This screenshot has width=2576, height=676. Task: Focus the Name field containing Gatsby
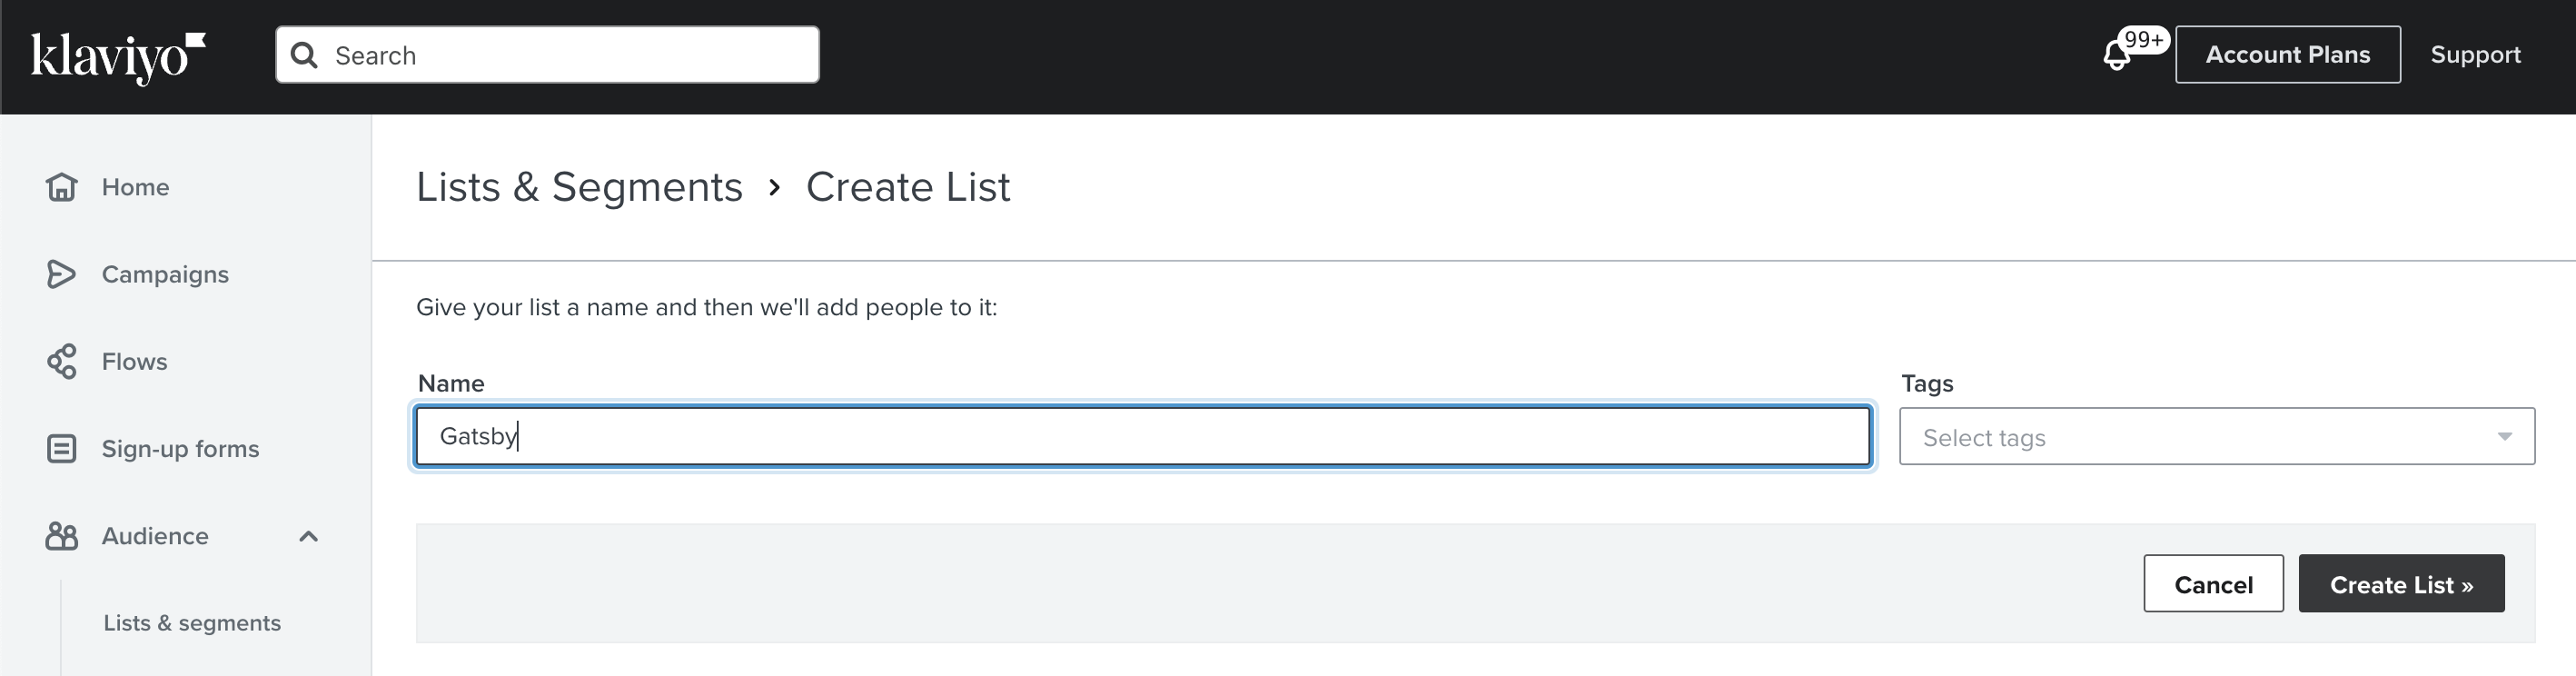(x=1143, y=436)
